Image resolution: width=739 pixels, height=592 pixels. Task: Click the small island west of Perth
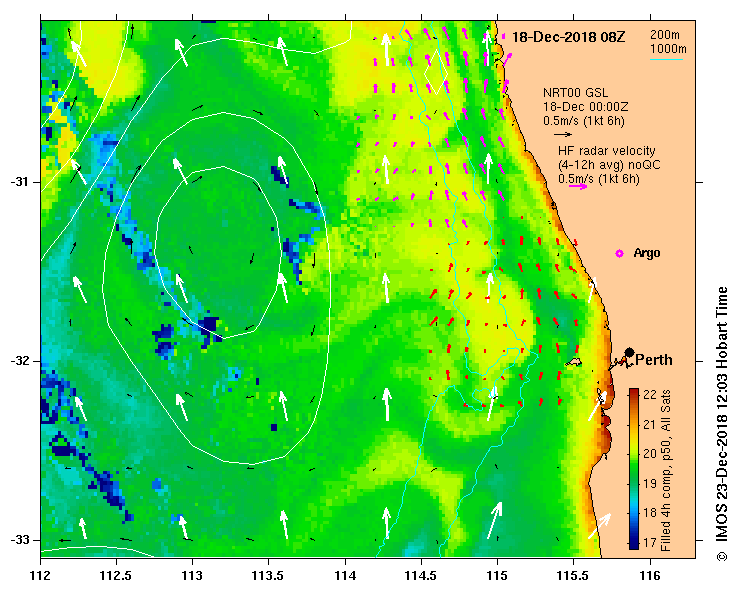[574, 362]
